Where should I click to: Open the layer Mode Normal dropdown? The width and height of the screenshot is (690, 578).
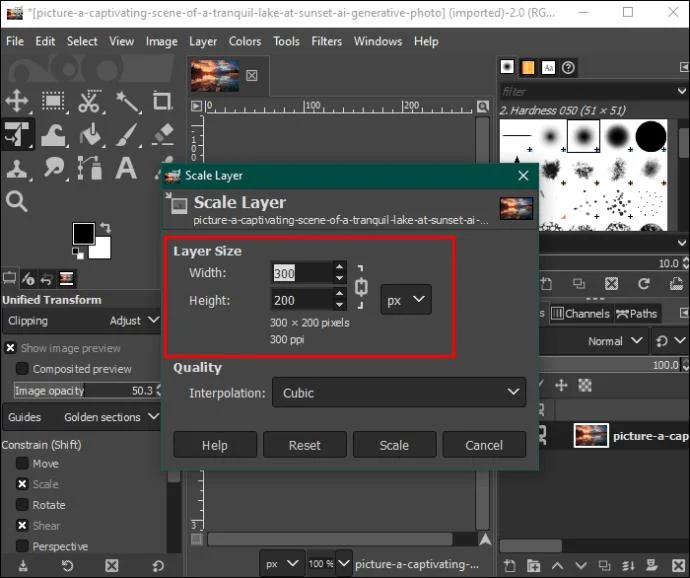point(594,341)
